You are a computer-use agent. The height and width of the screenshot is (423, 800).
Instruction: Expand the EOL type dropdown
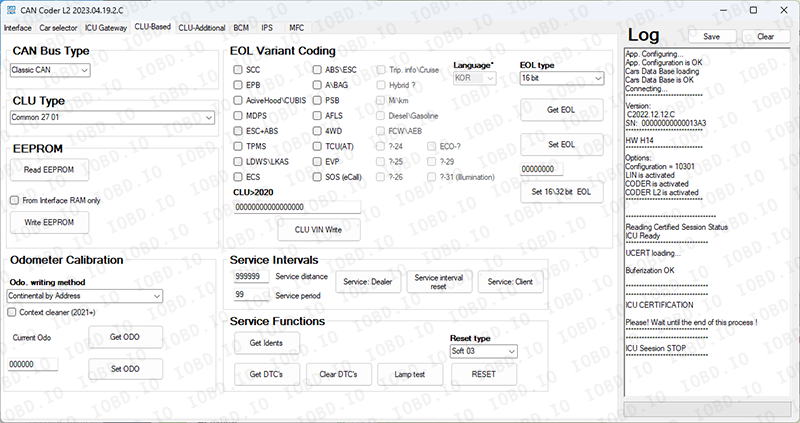(x=561, y=78)
